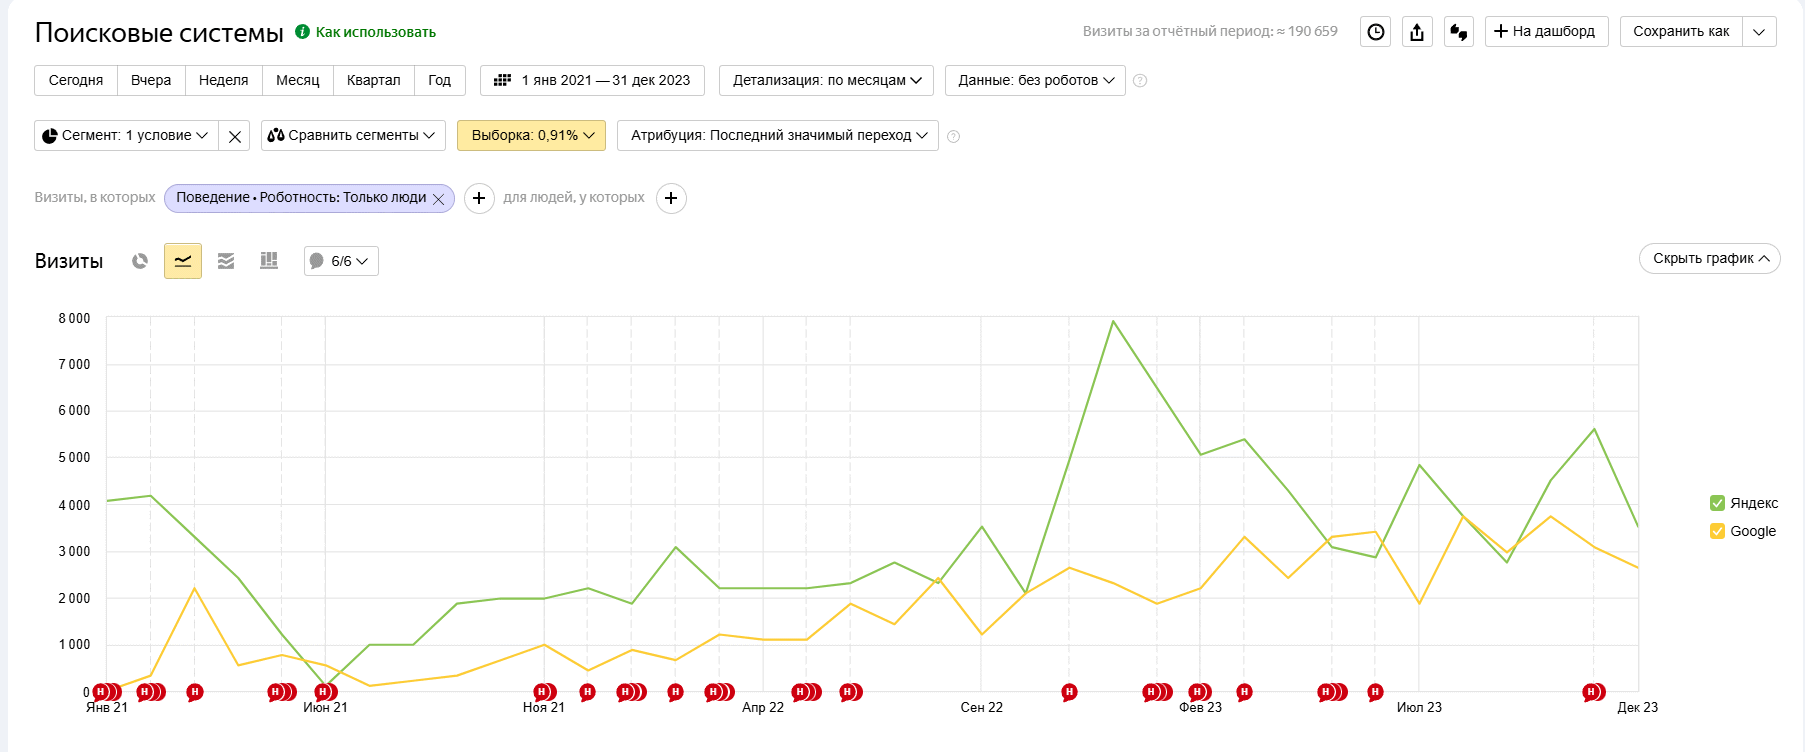Choose the Квартал period tab
Viewport: 1805px width, 752px height.
click(374, 80)
